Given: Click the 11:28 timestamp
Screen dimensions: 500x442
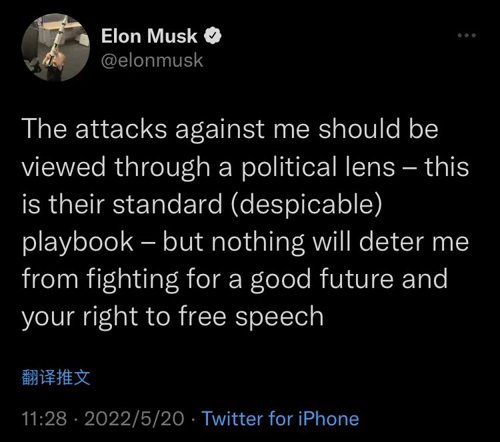Looking at the screenshot, I should [44, 419].
